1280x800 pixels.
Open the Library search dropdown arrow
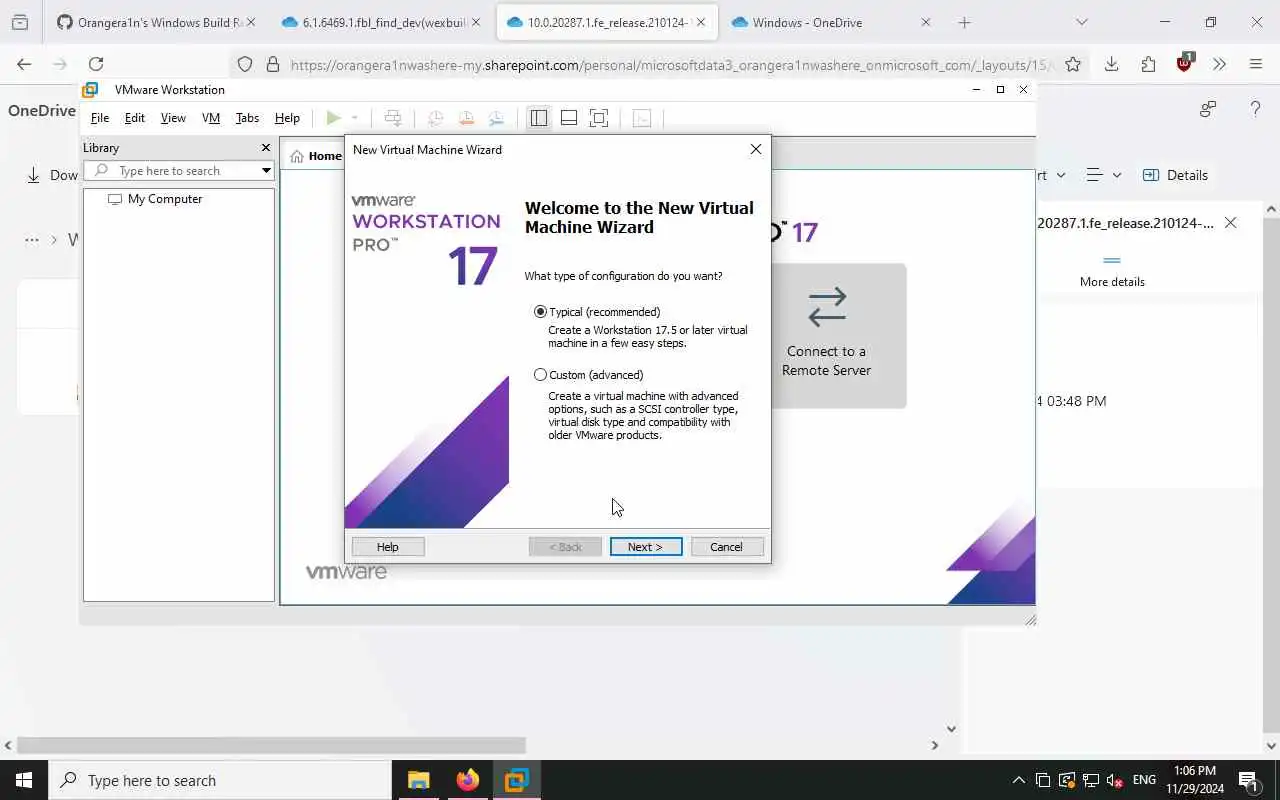pyautogui.click(x=266, y=171)
